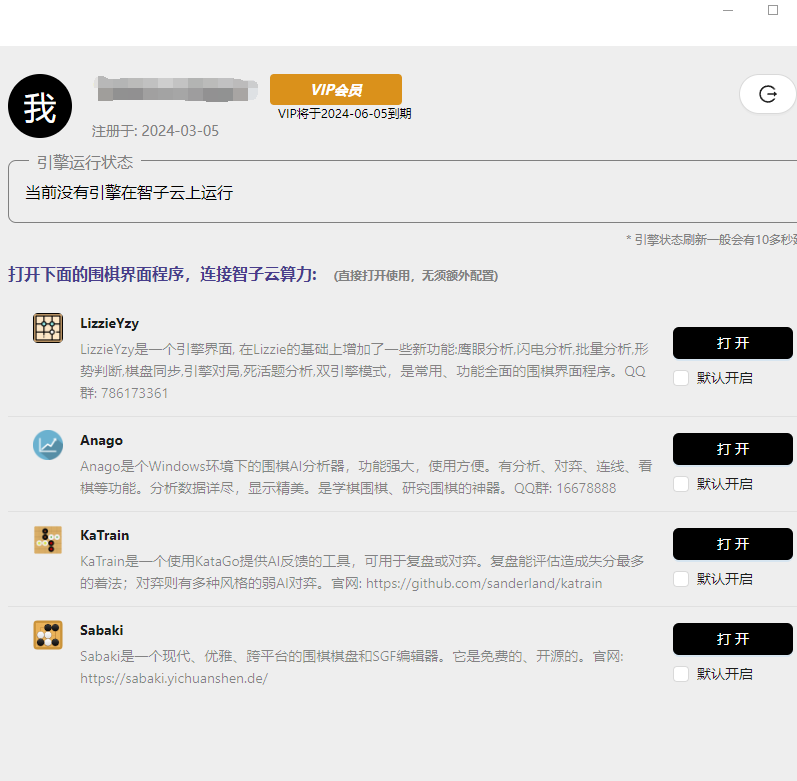The image size is (797, 781).
Task: Enable 默认开启 checkbox for LizzieYzy
Action: pyautogui.click(x=681, y=378)
